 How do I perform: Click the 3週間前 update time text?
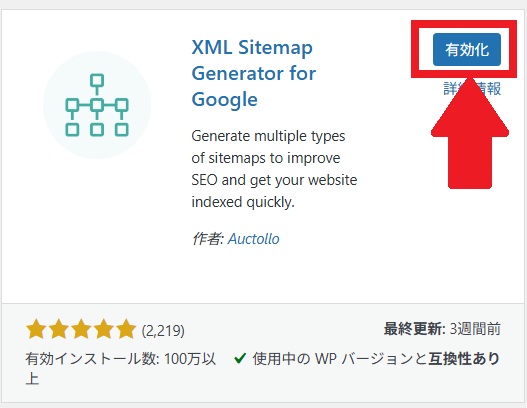pyautogui.click(x=475, y=329)
